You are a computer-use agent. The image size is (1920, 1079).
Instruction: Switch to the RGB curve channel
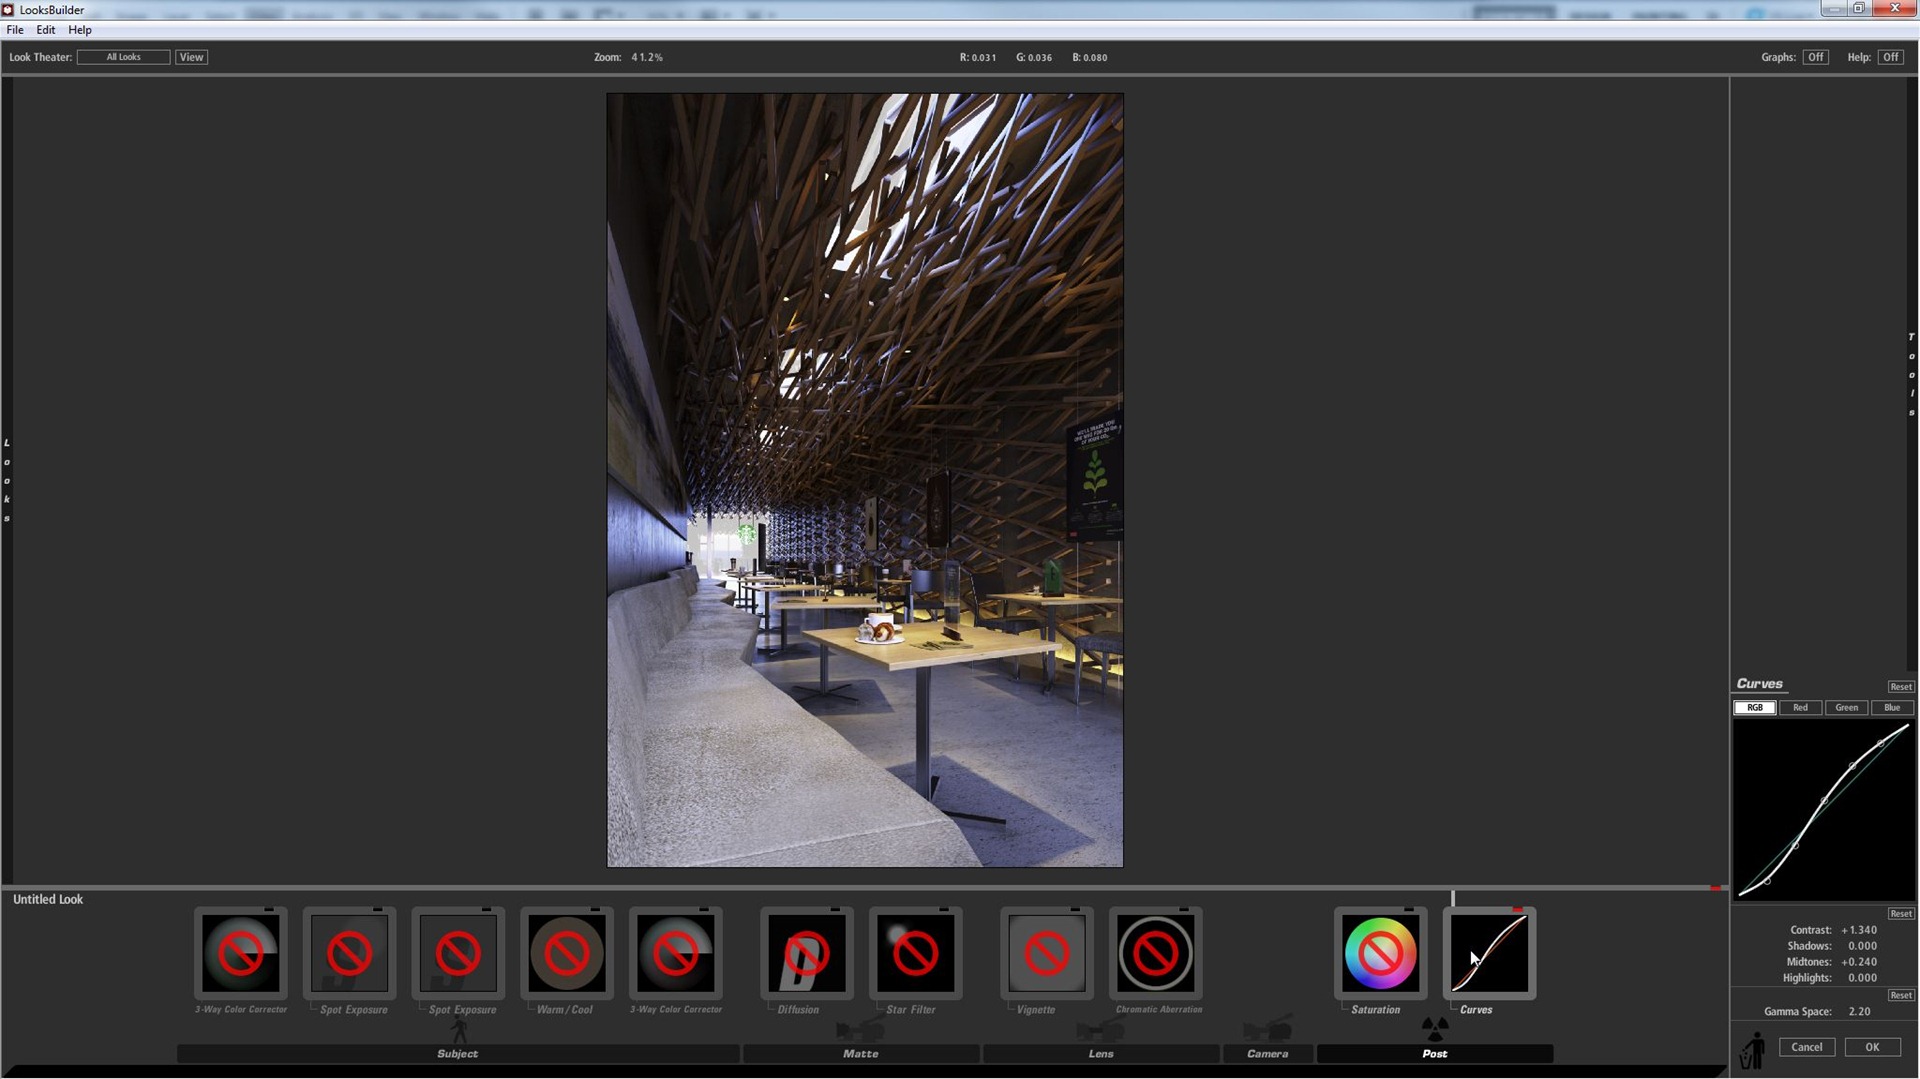point(1755,708)
